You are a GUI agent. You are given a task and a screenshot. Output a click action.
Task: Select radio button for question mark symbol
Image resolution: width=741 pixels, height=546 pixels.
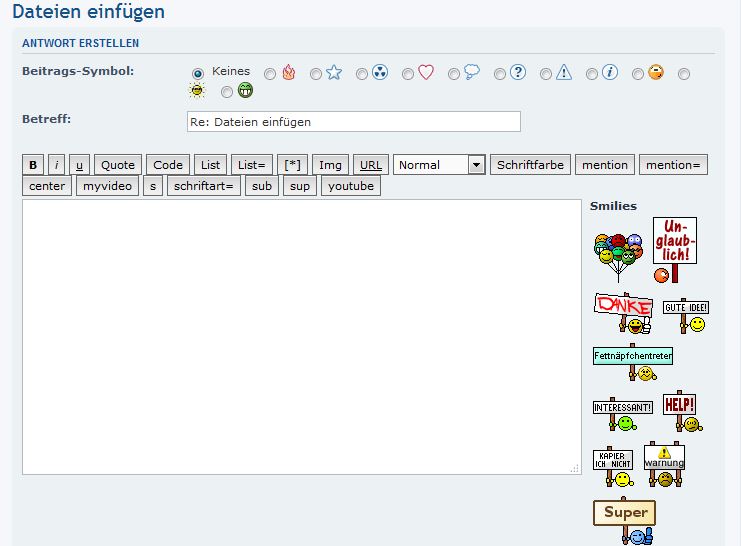coord(500,74)
